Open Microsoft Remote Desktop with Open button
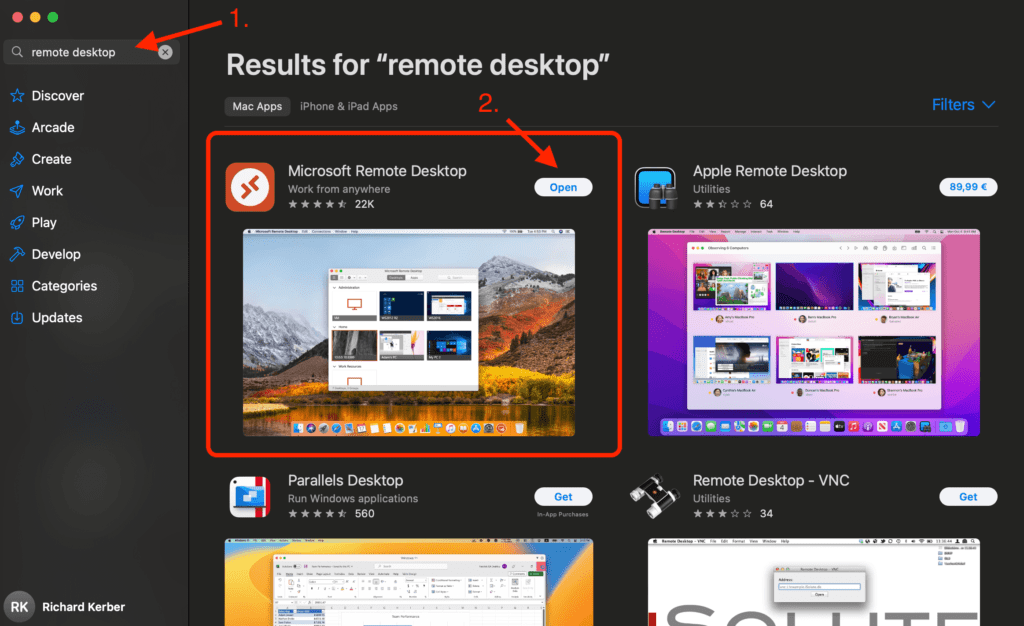Viewport: 1024px width, 626px height. tap(563, 187)
